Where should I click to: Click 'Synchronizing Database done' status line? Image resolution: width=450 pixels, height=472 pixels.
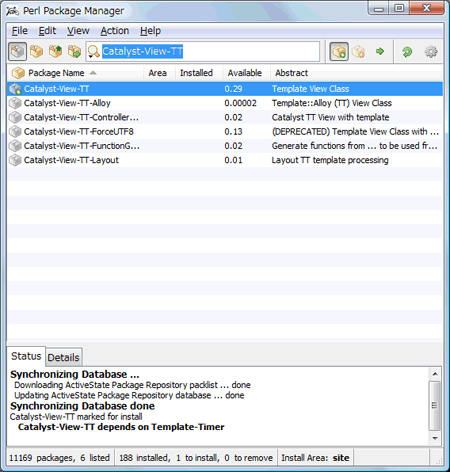82,406
